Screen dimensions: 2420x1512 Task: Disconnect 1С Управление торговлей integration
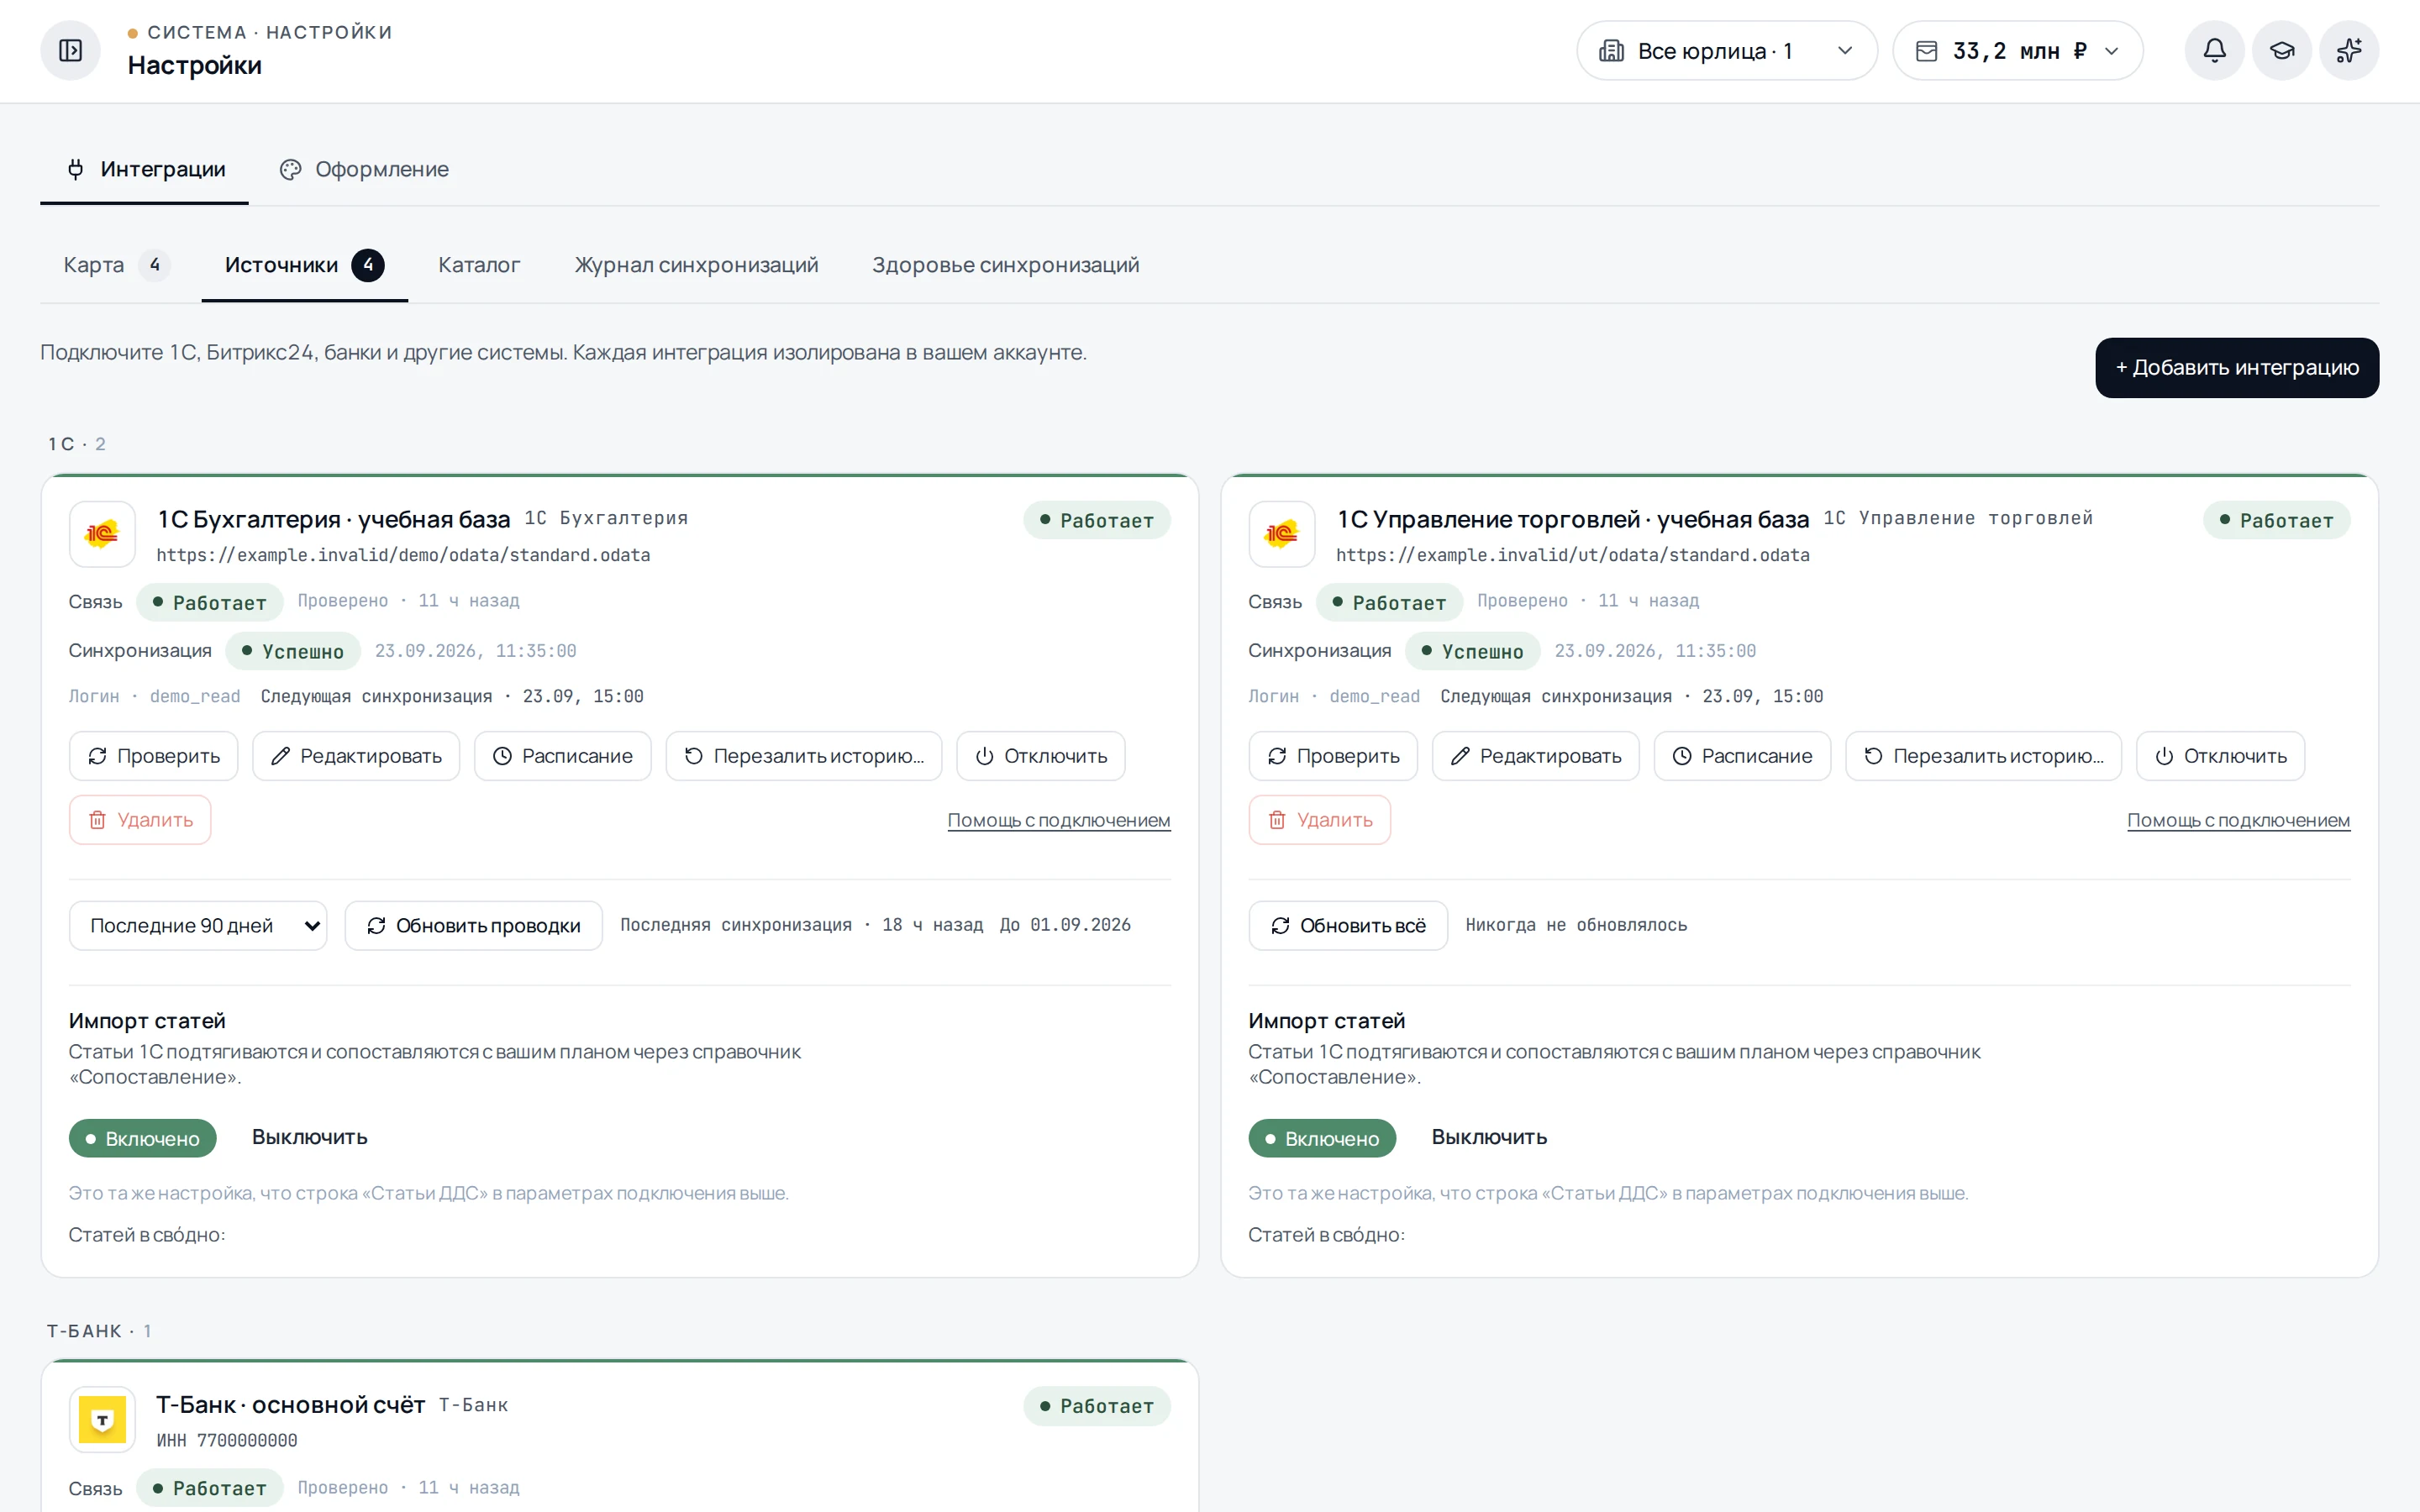[2221, 756]
